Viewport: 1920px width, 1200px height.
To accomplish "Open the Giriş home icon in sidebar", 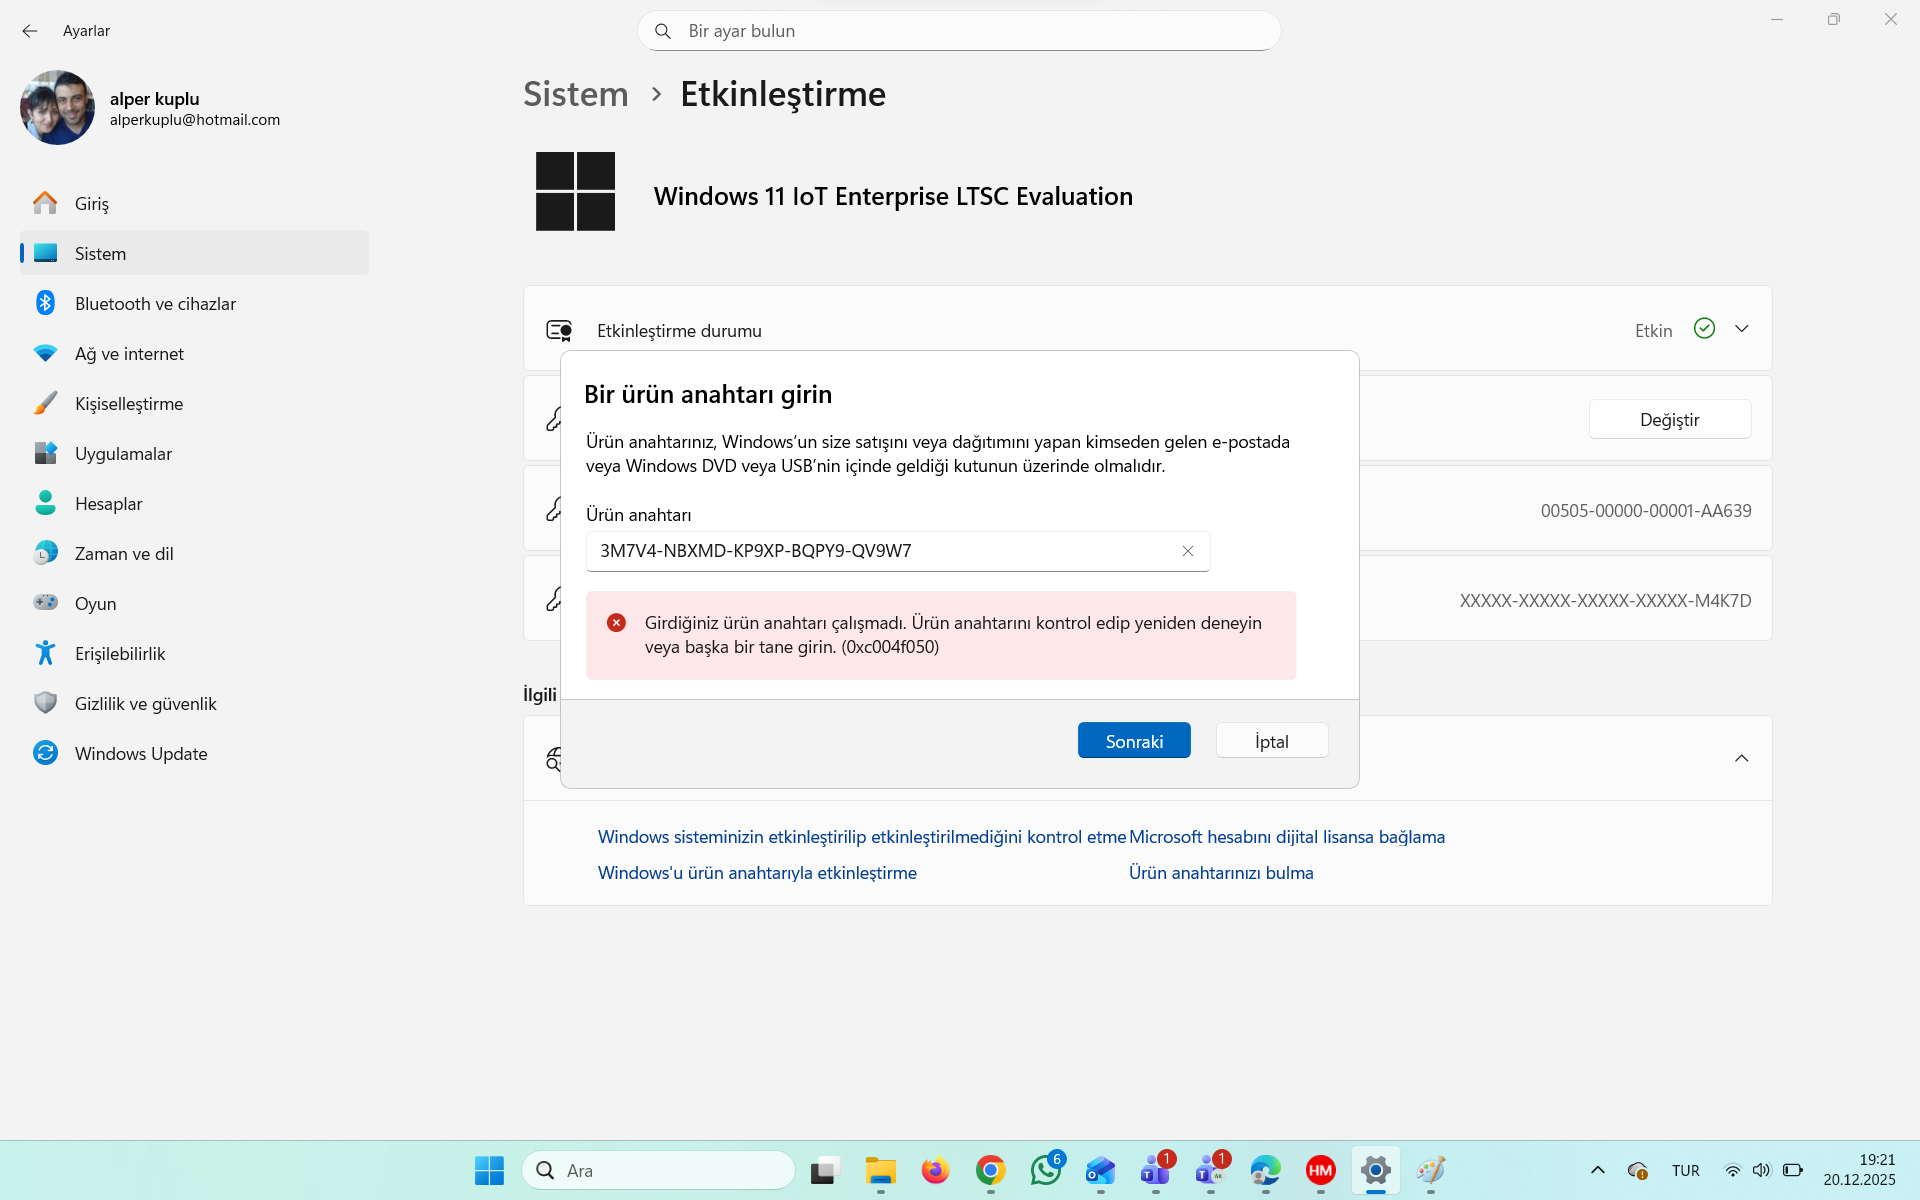I will (x=45, y=203).
